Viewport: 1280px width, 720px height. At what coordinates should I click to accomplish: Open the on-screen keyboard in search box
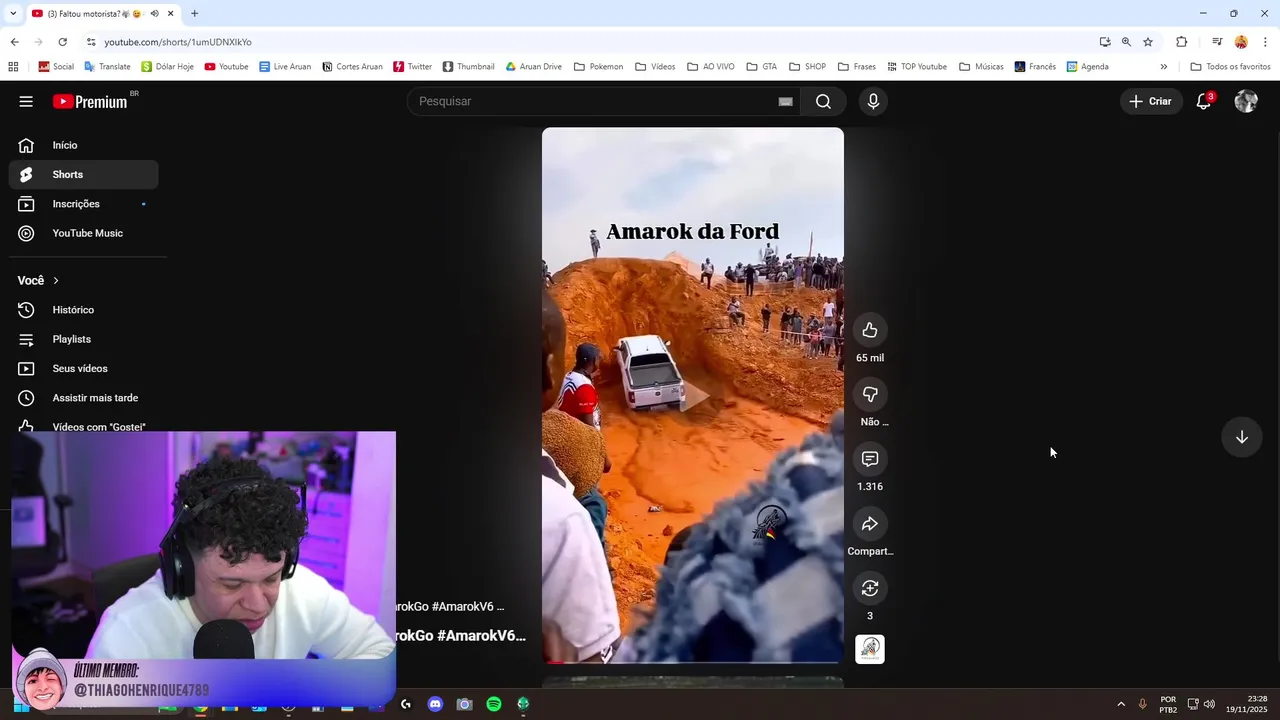coord(785,101)
